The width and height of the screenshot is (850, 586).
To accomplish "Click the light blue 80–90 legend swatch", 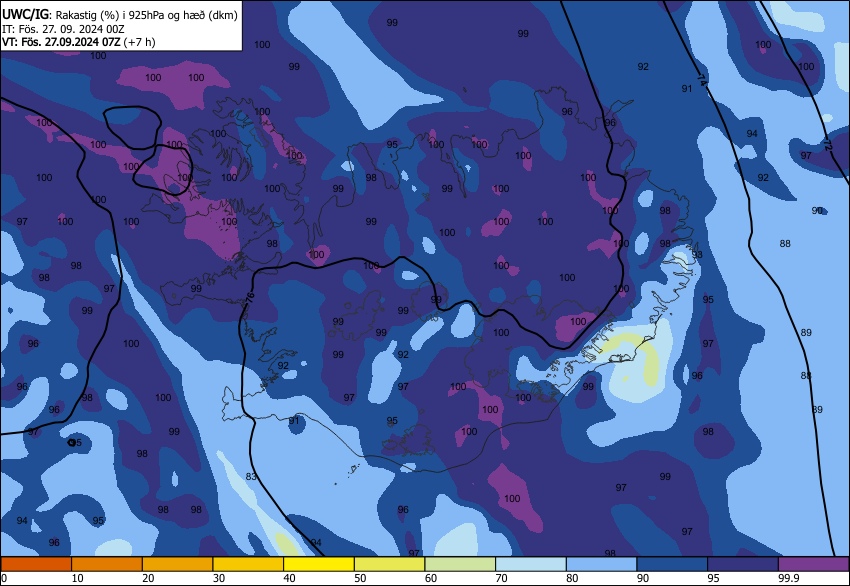I will (602, 564).
